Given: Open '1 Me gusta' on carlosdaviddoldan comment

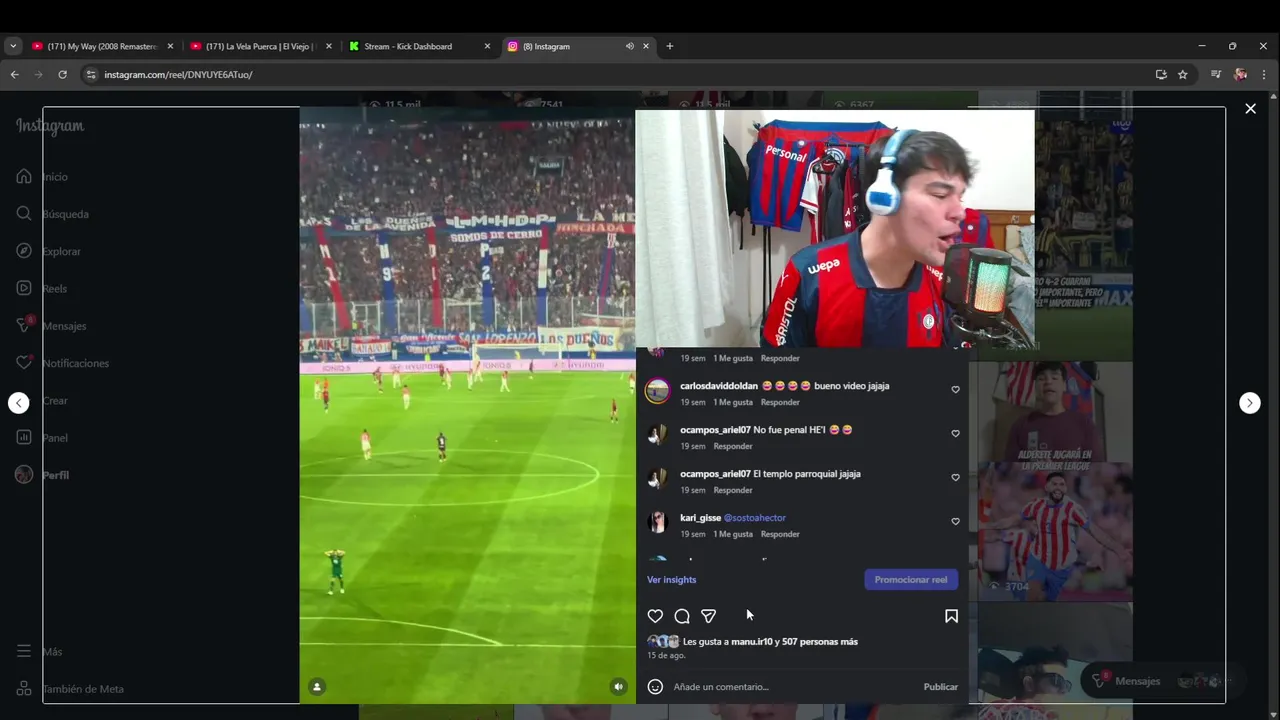Looking at the screenshot, I should click(x=733, y=402).
